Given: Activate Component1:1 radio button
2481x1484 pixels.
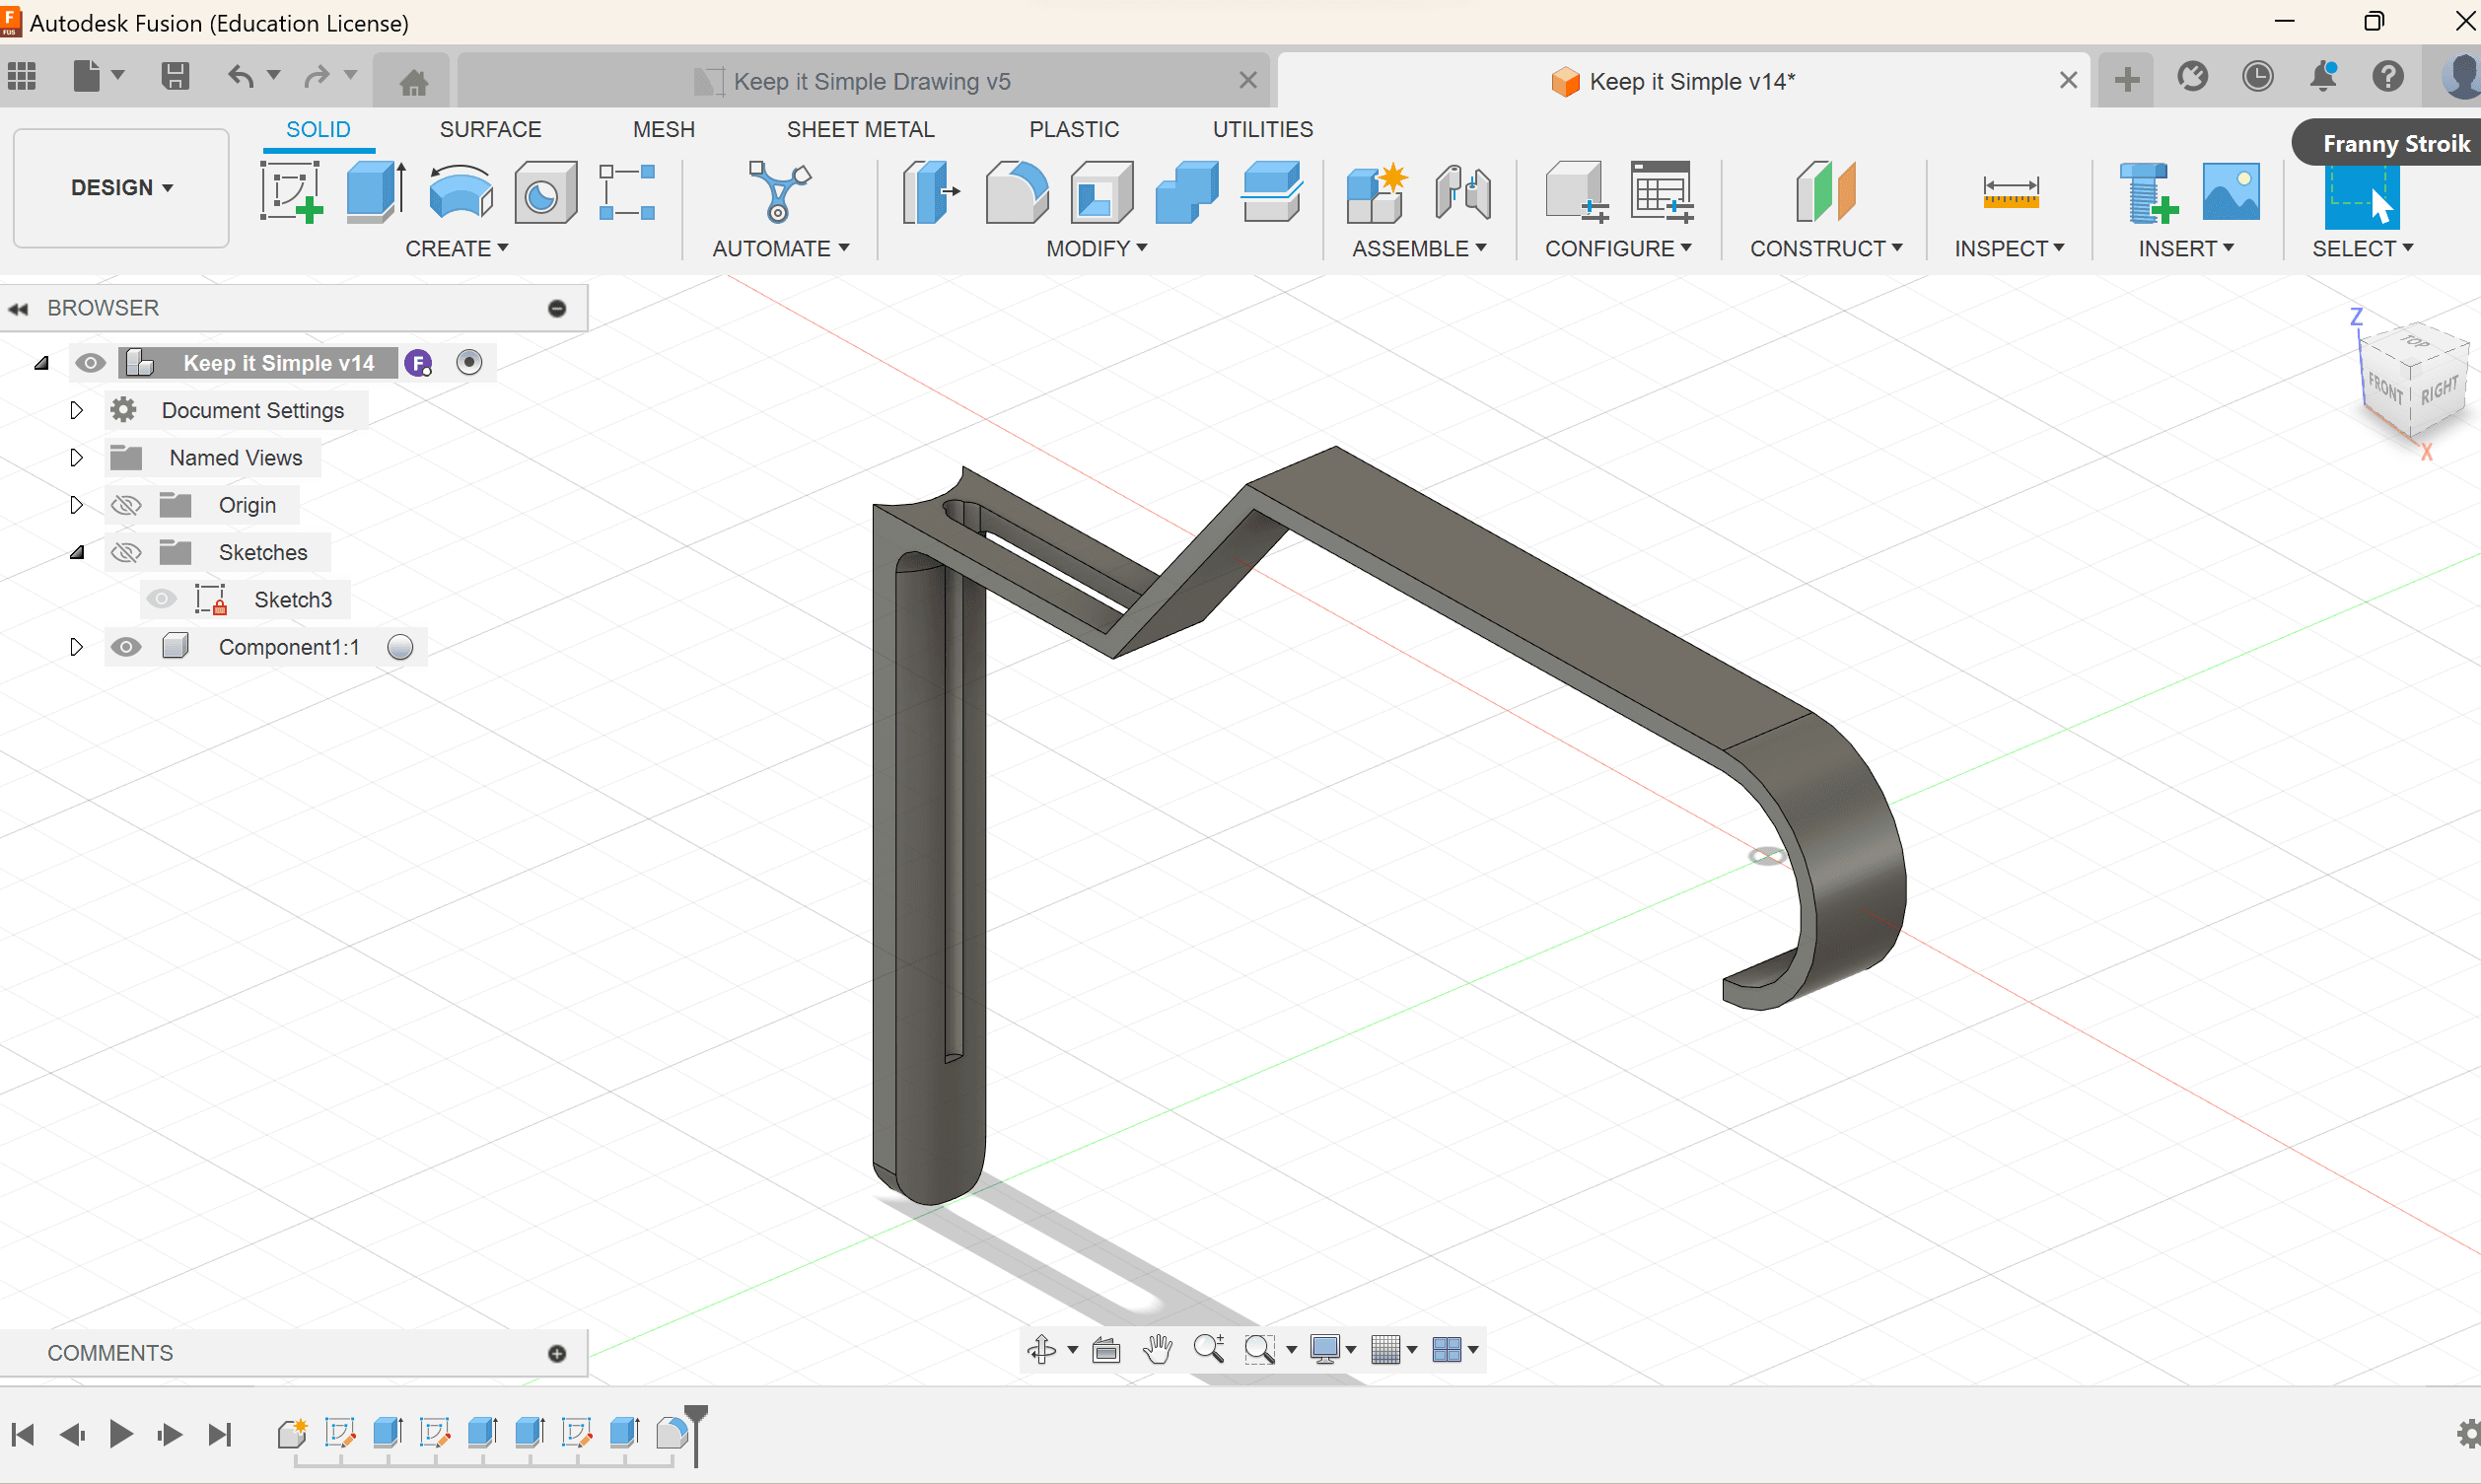Looking at the screenshot, I should coord(400,647).
